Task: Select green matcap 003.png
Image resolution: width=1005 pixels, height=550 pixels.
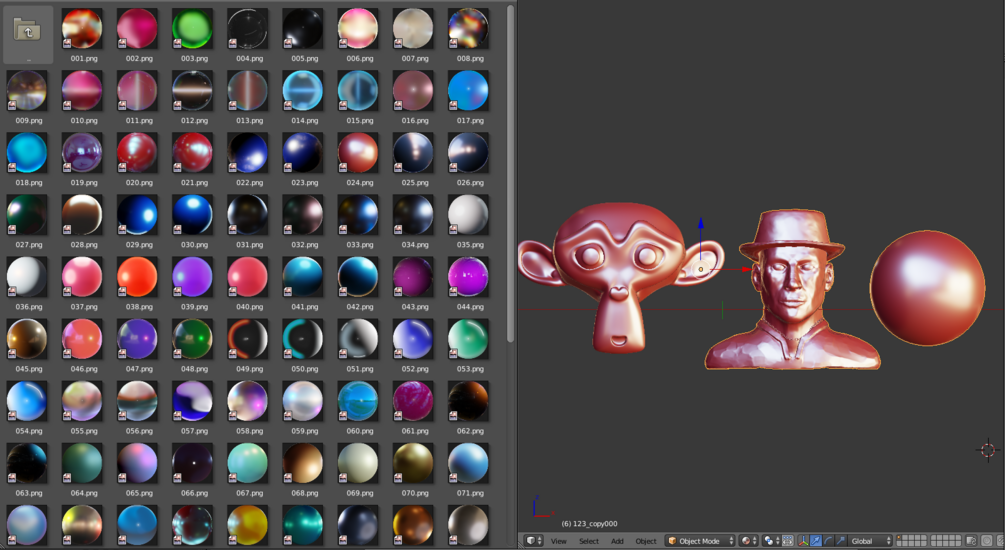Action: coord(192,28)
